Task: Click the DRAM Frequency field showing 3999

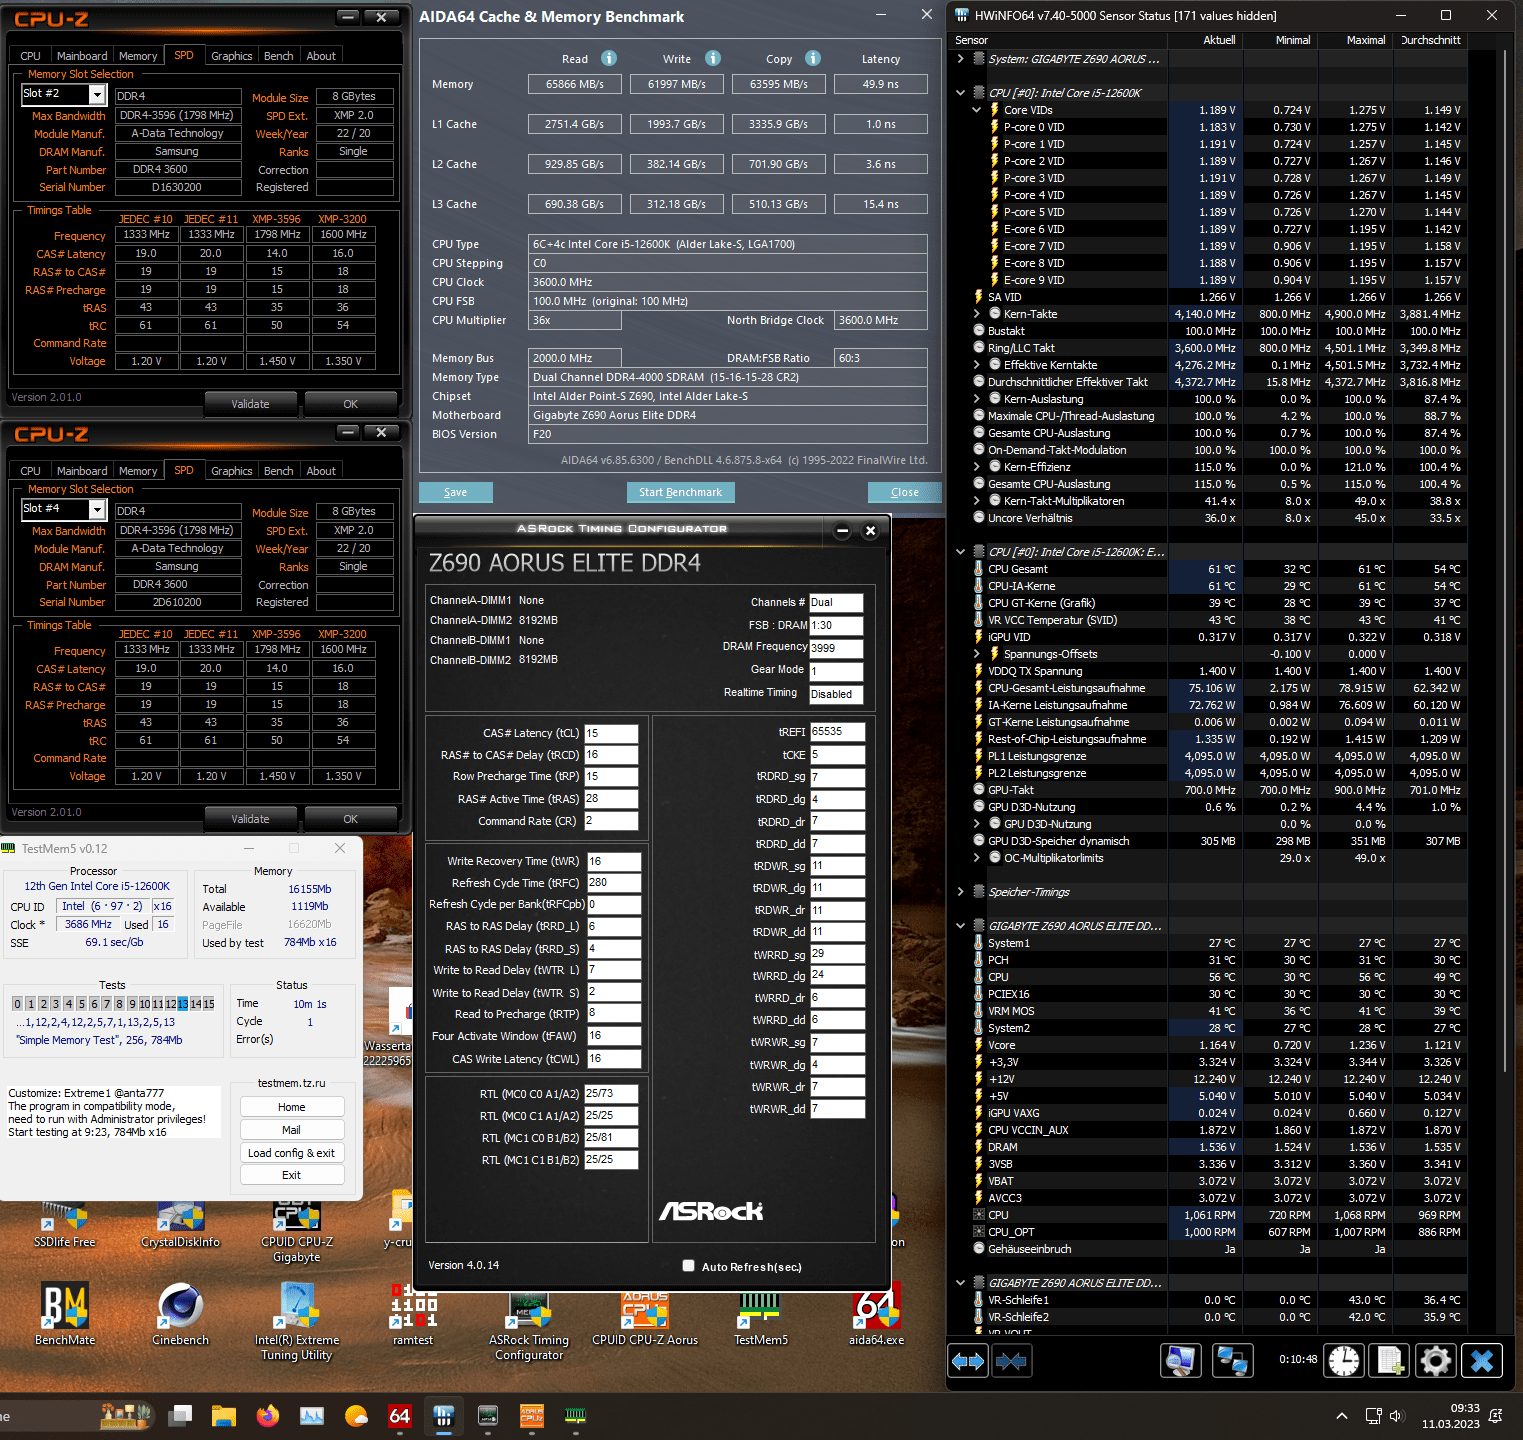Action: (836, 648)
